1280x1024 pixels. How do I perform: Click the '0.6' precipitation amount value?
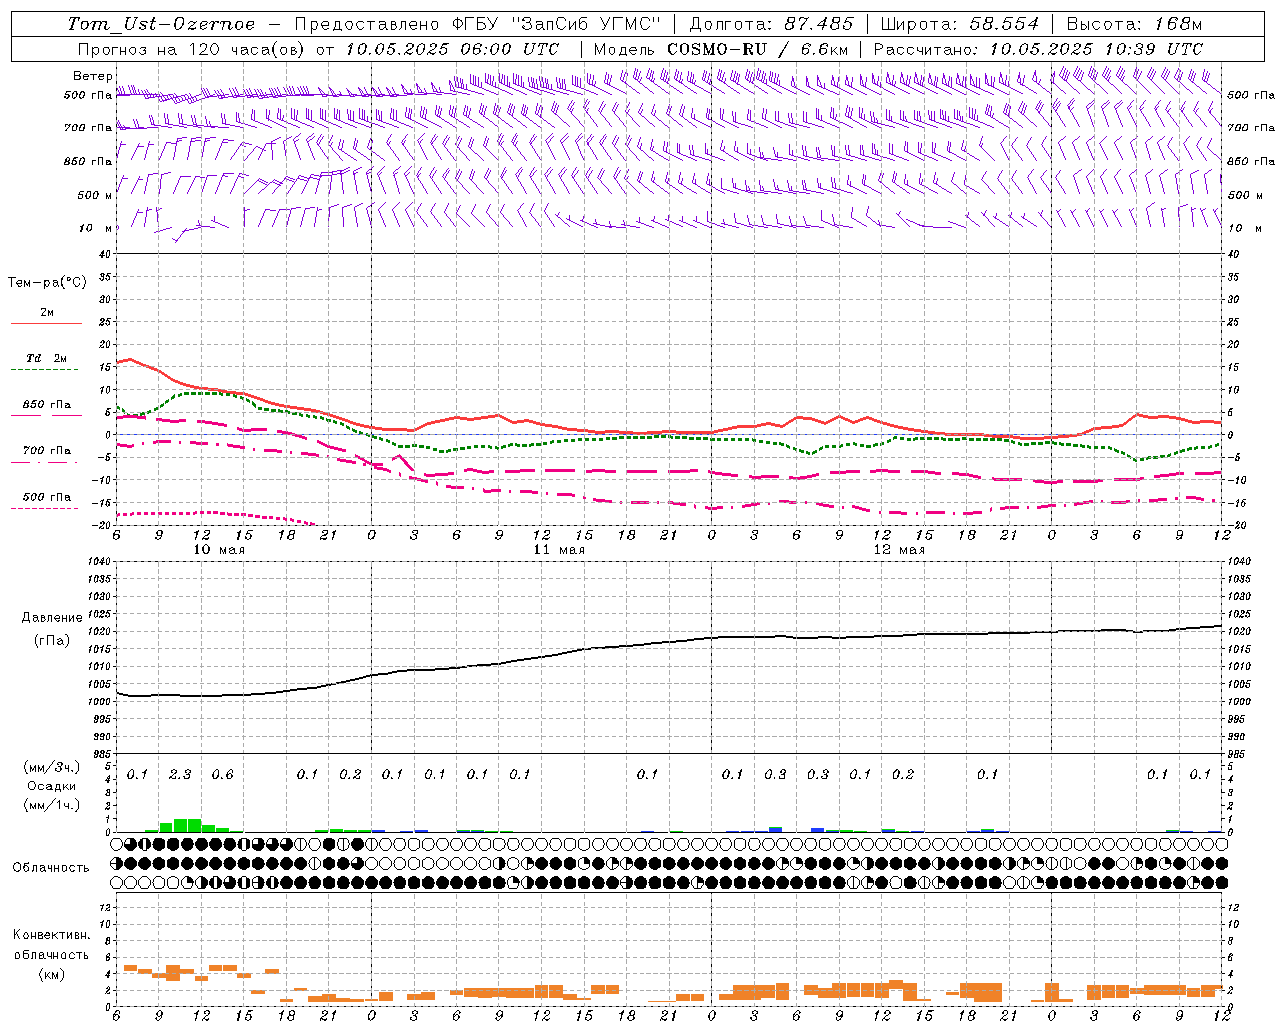222,774
